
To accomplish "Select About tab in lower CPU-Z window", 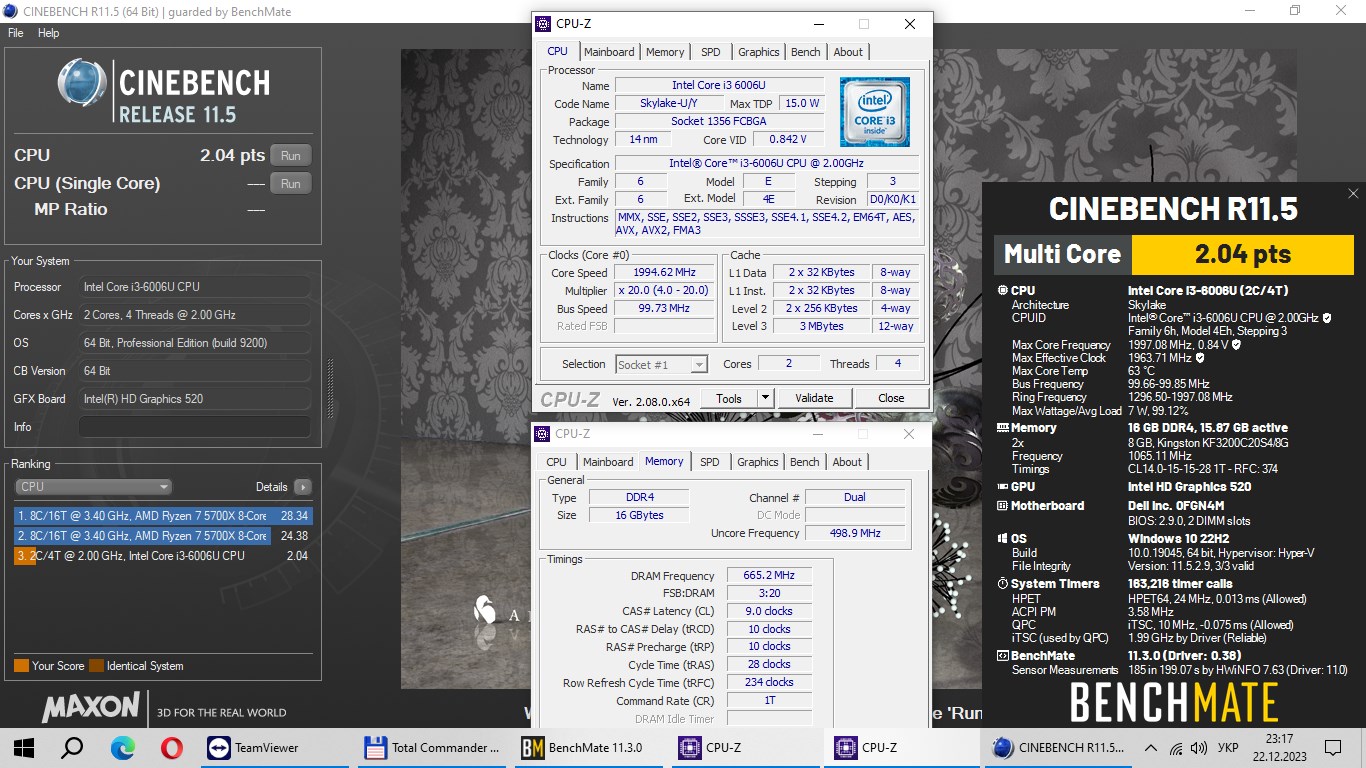I will 847,462.
